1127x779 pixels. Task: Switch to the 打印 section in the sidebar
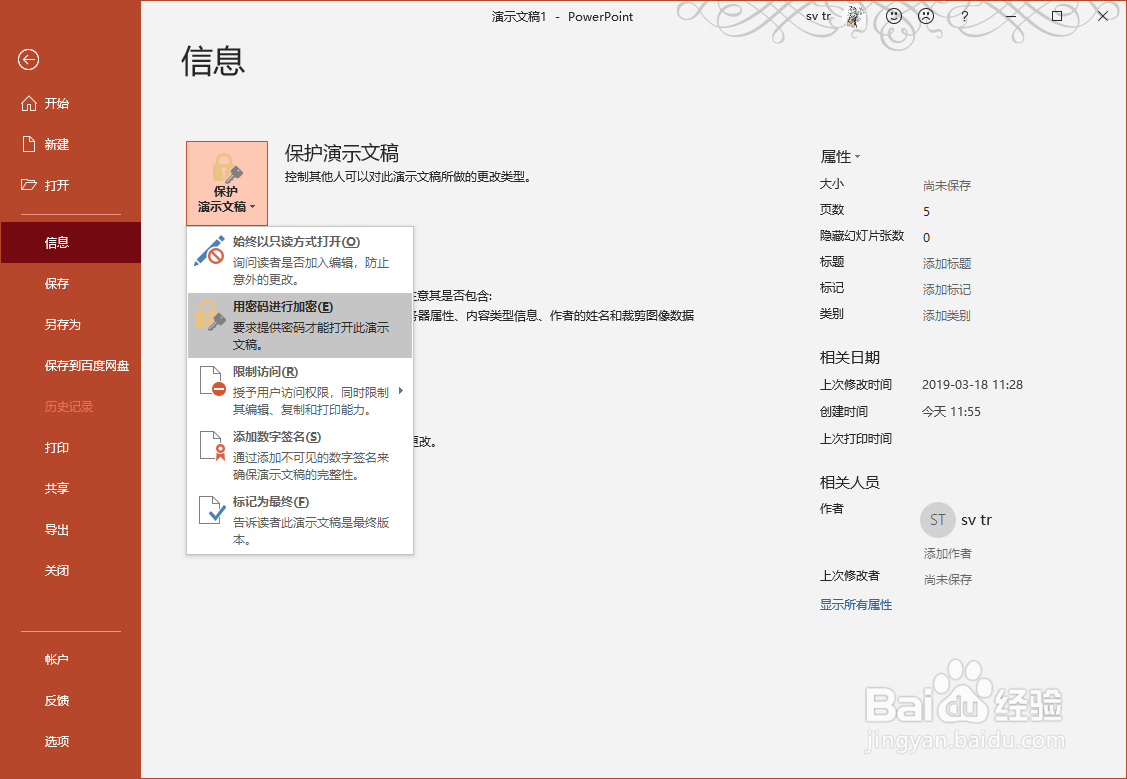click(x=56, y=448)
